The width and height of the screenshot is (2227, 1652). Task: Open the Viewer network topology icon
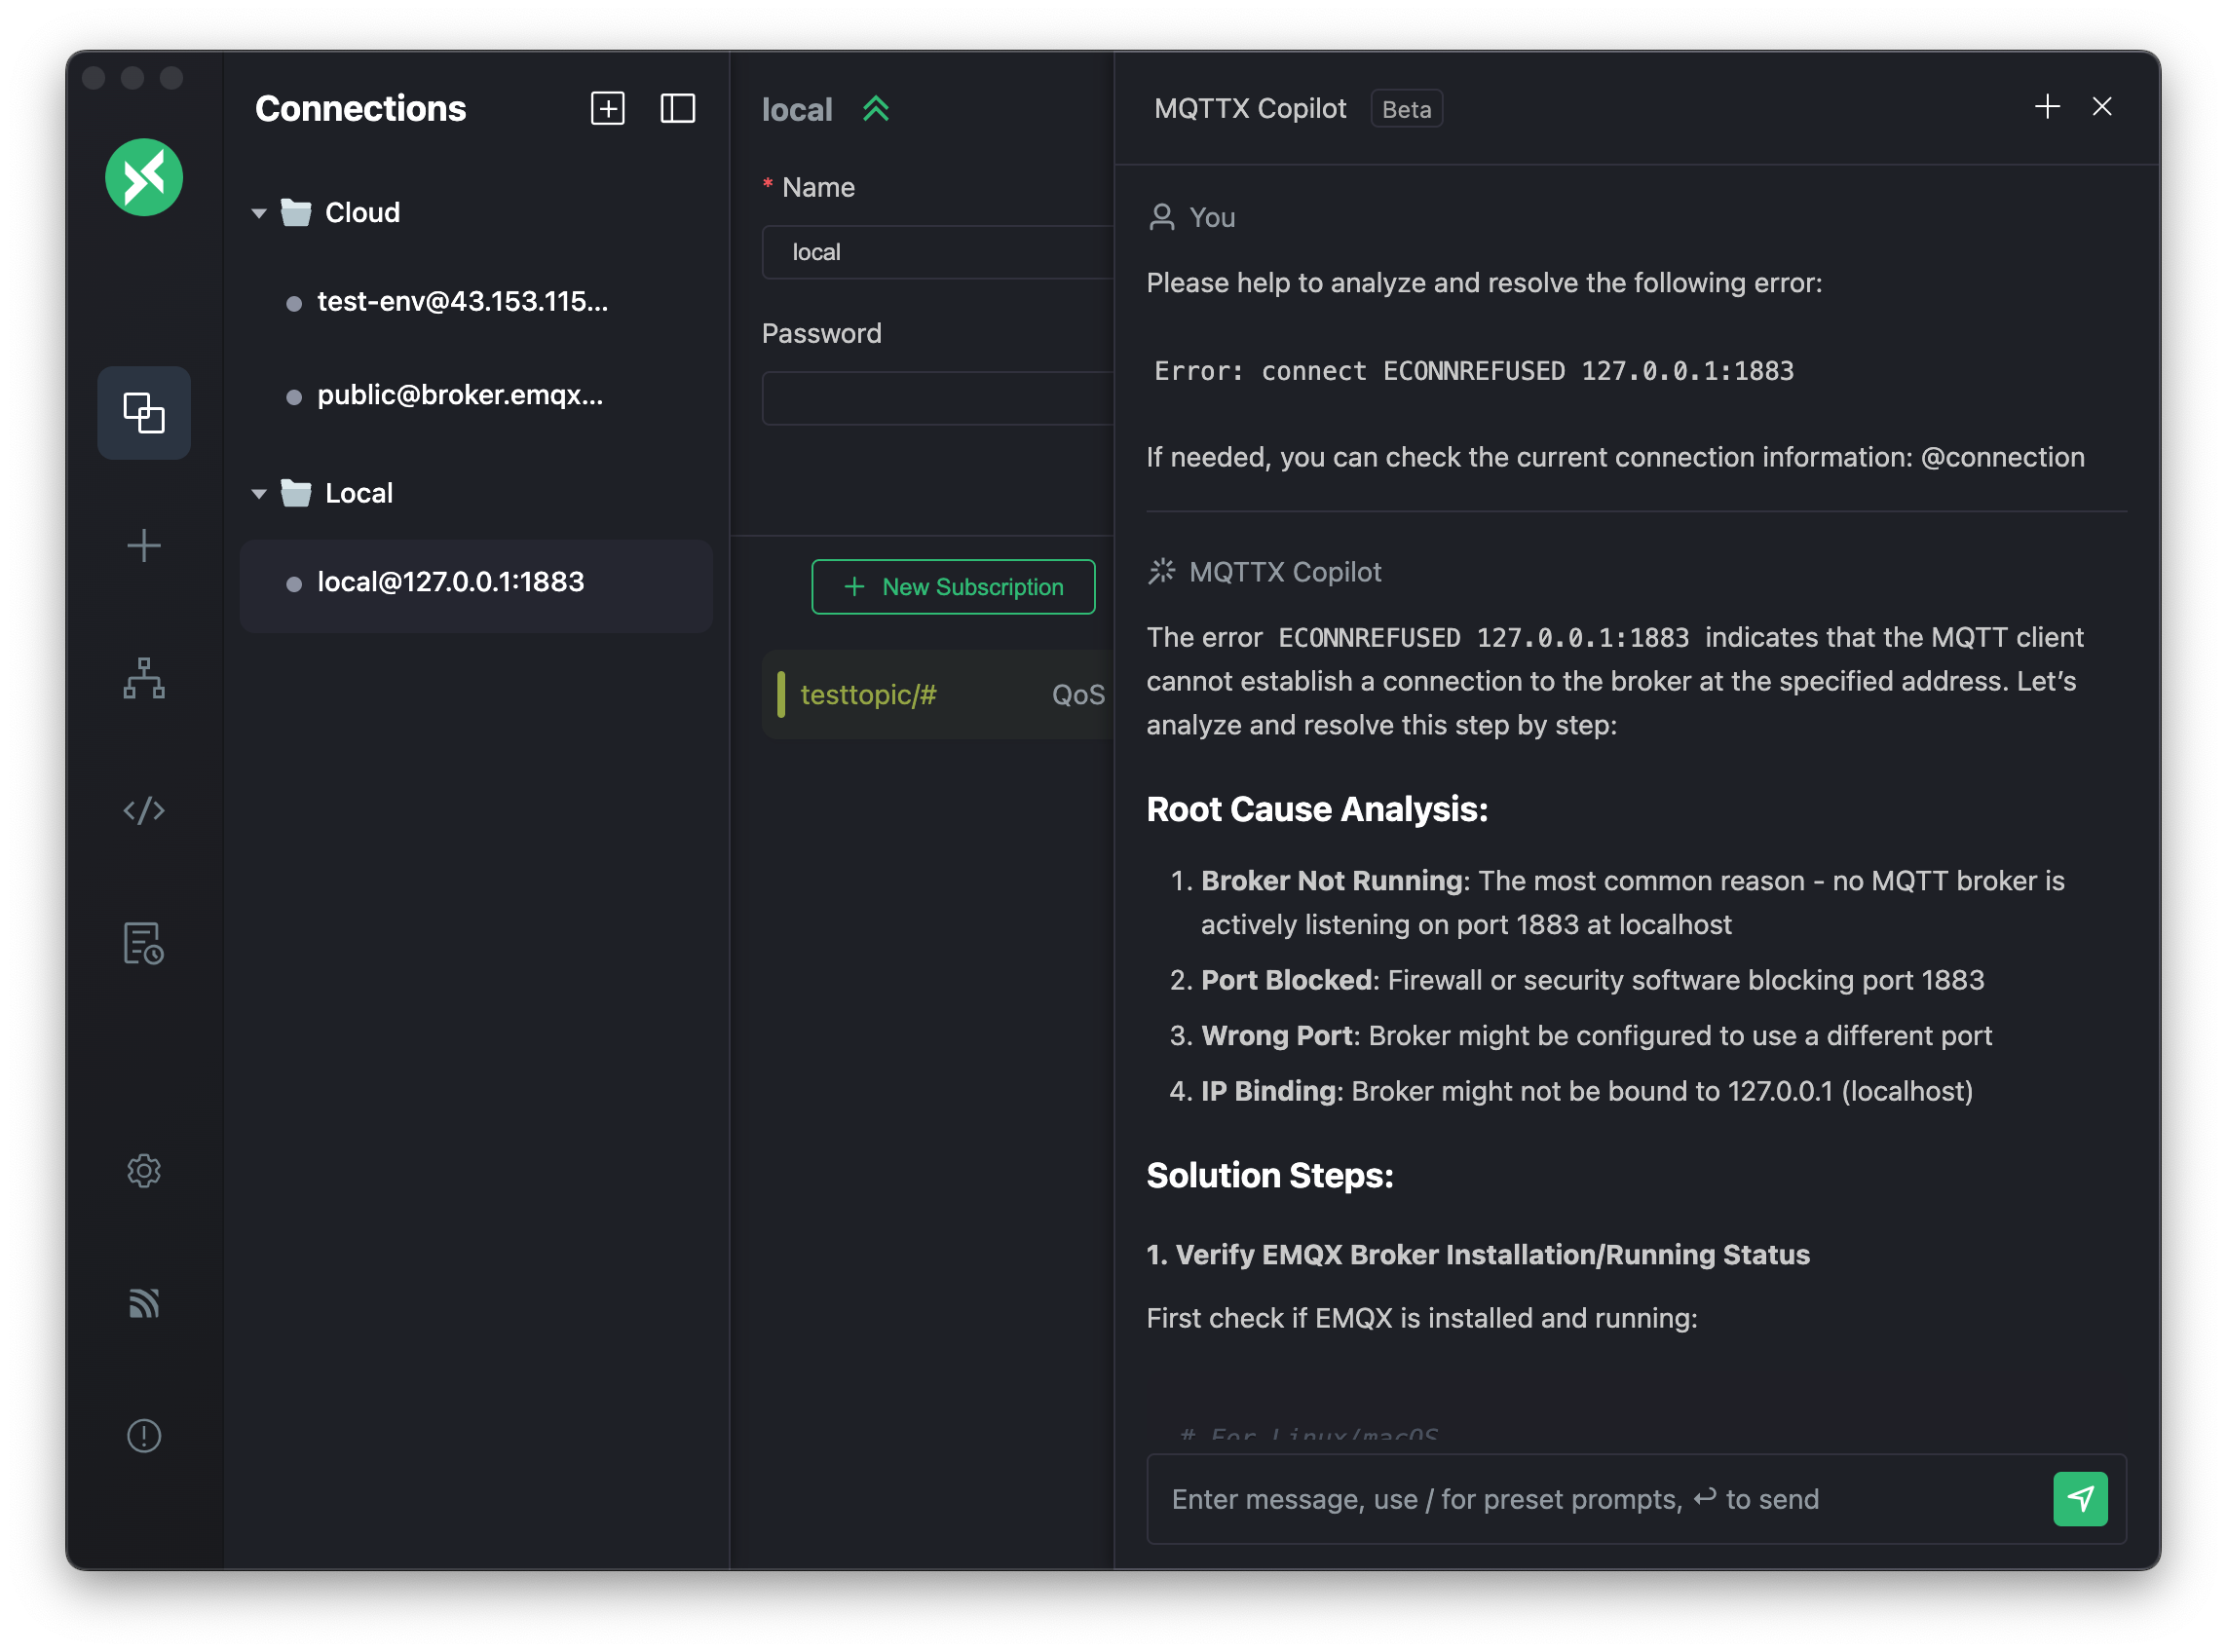click(x=144, y=678)
